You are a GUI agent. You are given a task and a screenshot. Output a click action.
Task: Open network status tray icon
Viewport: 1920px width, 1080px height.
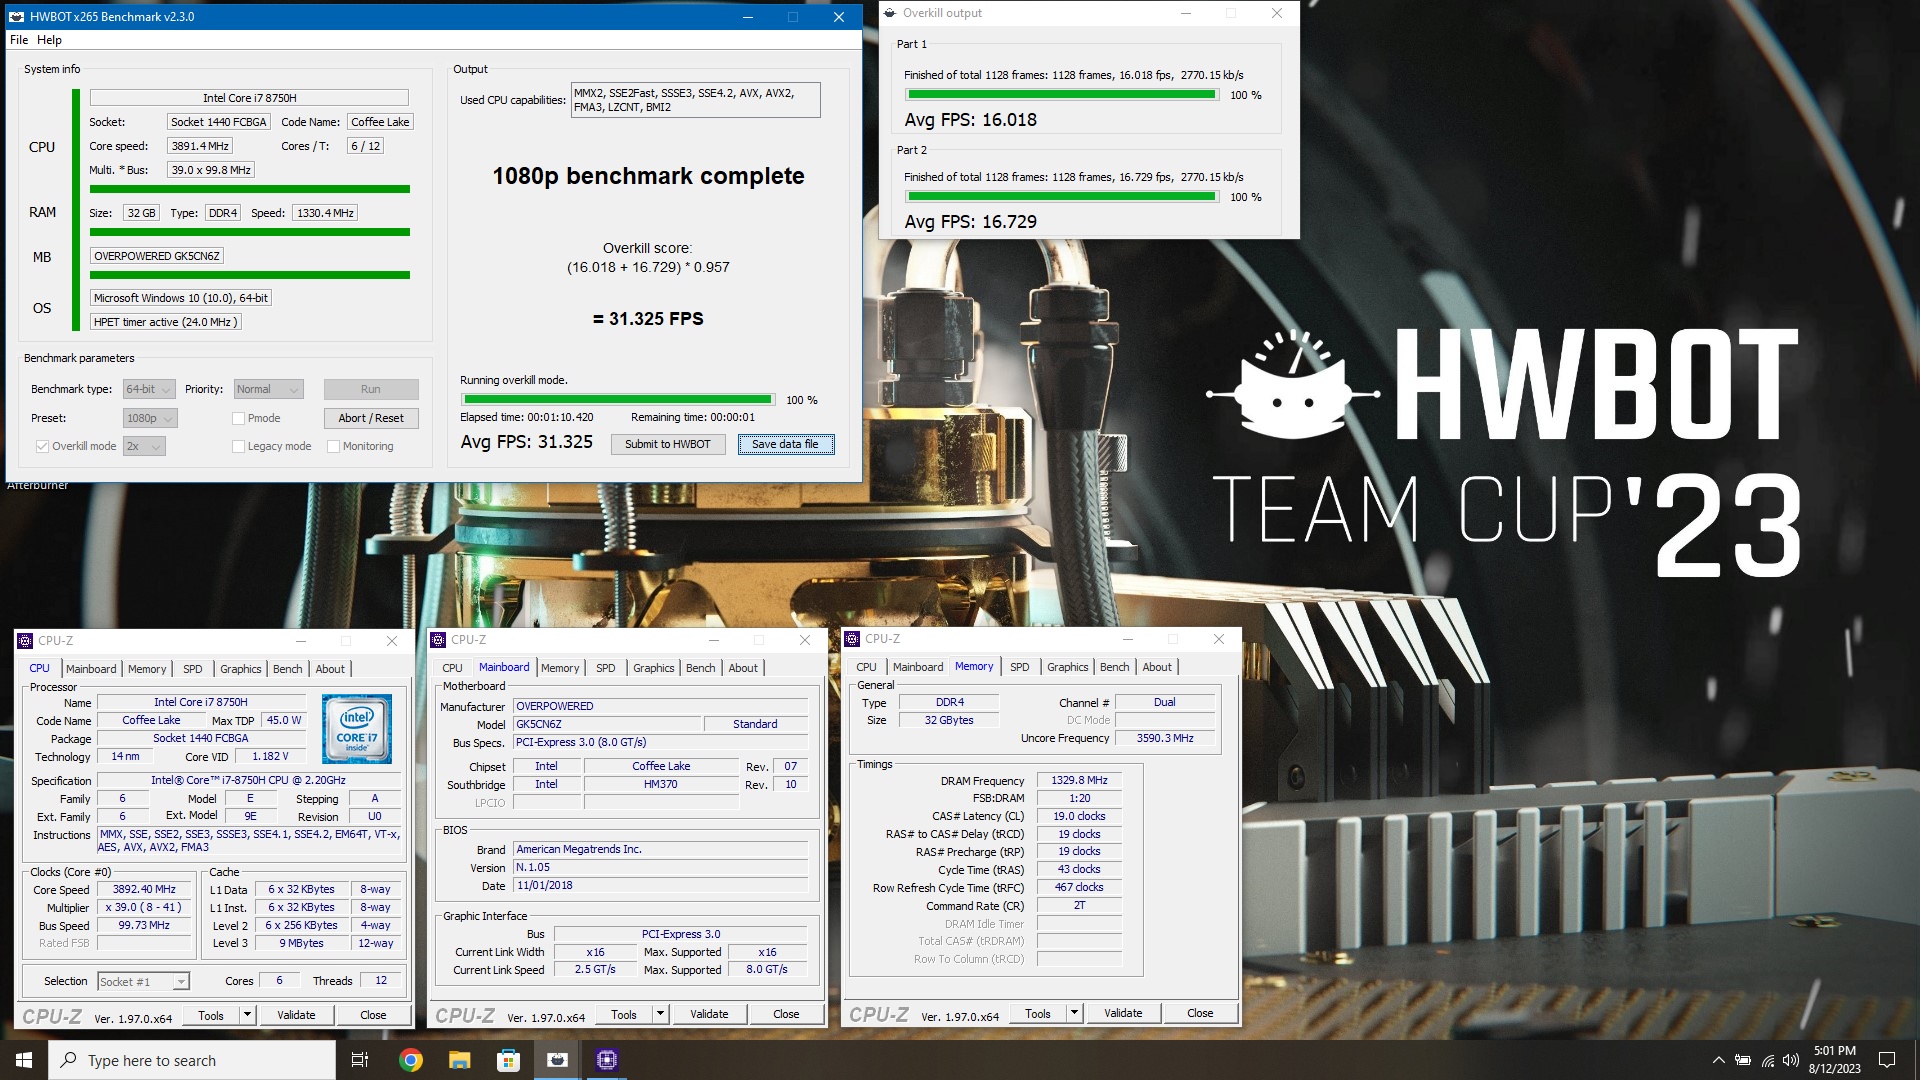coord(1767,1060)
